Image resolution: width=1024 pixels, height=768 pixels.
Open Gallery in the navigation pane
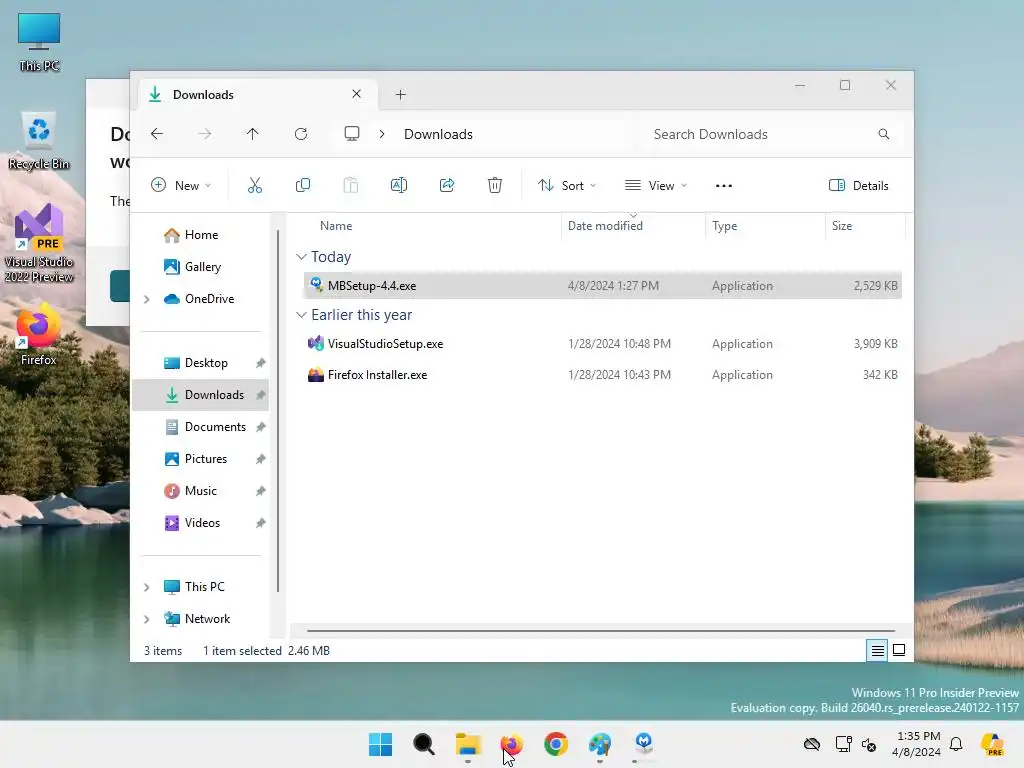coord(200,266)
